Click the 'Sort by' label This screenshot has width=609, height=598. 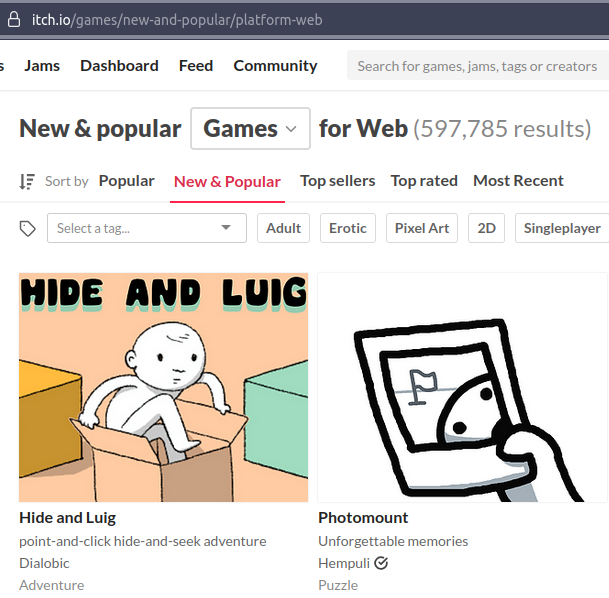tap(67, 181)
